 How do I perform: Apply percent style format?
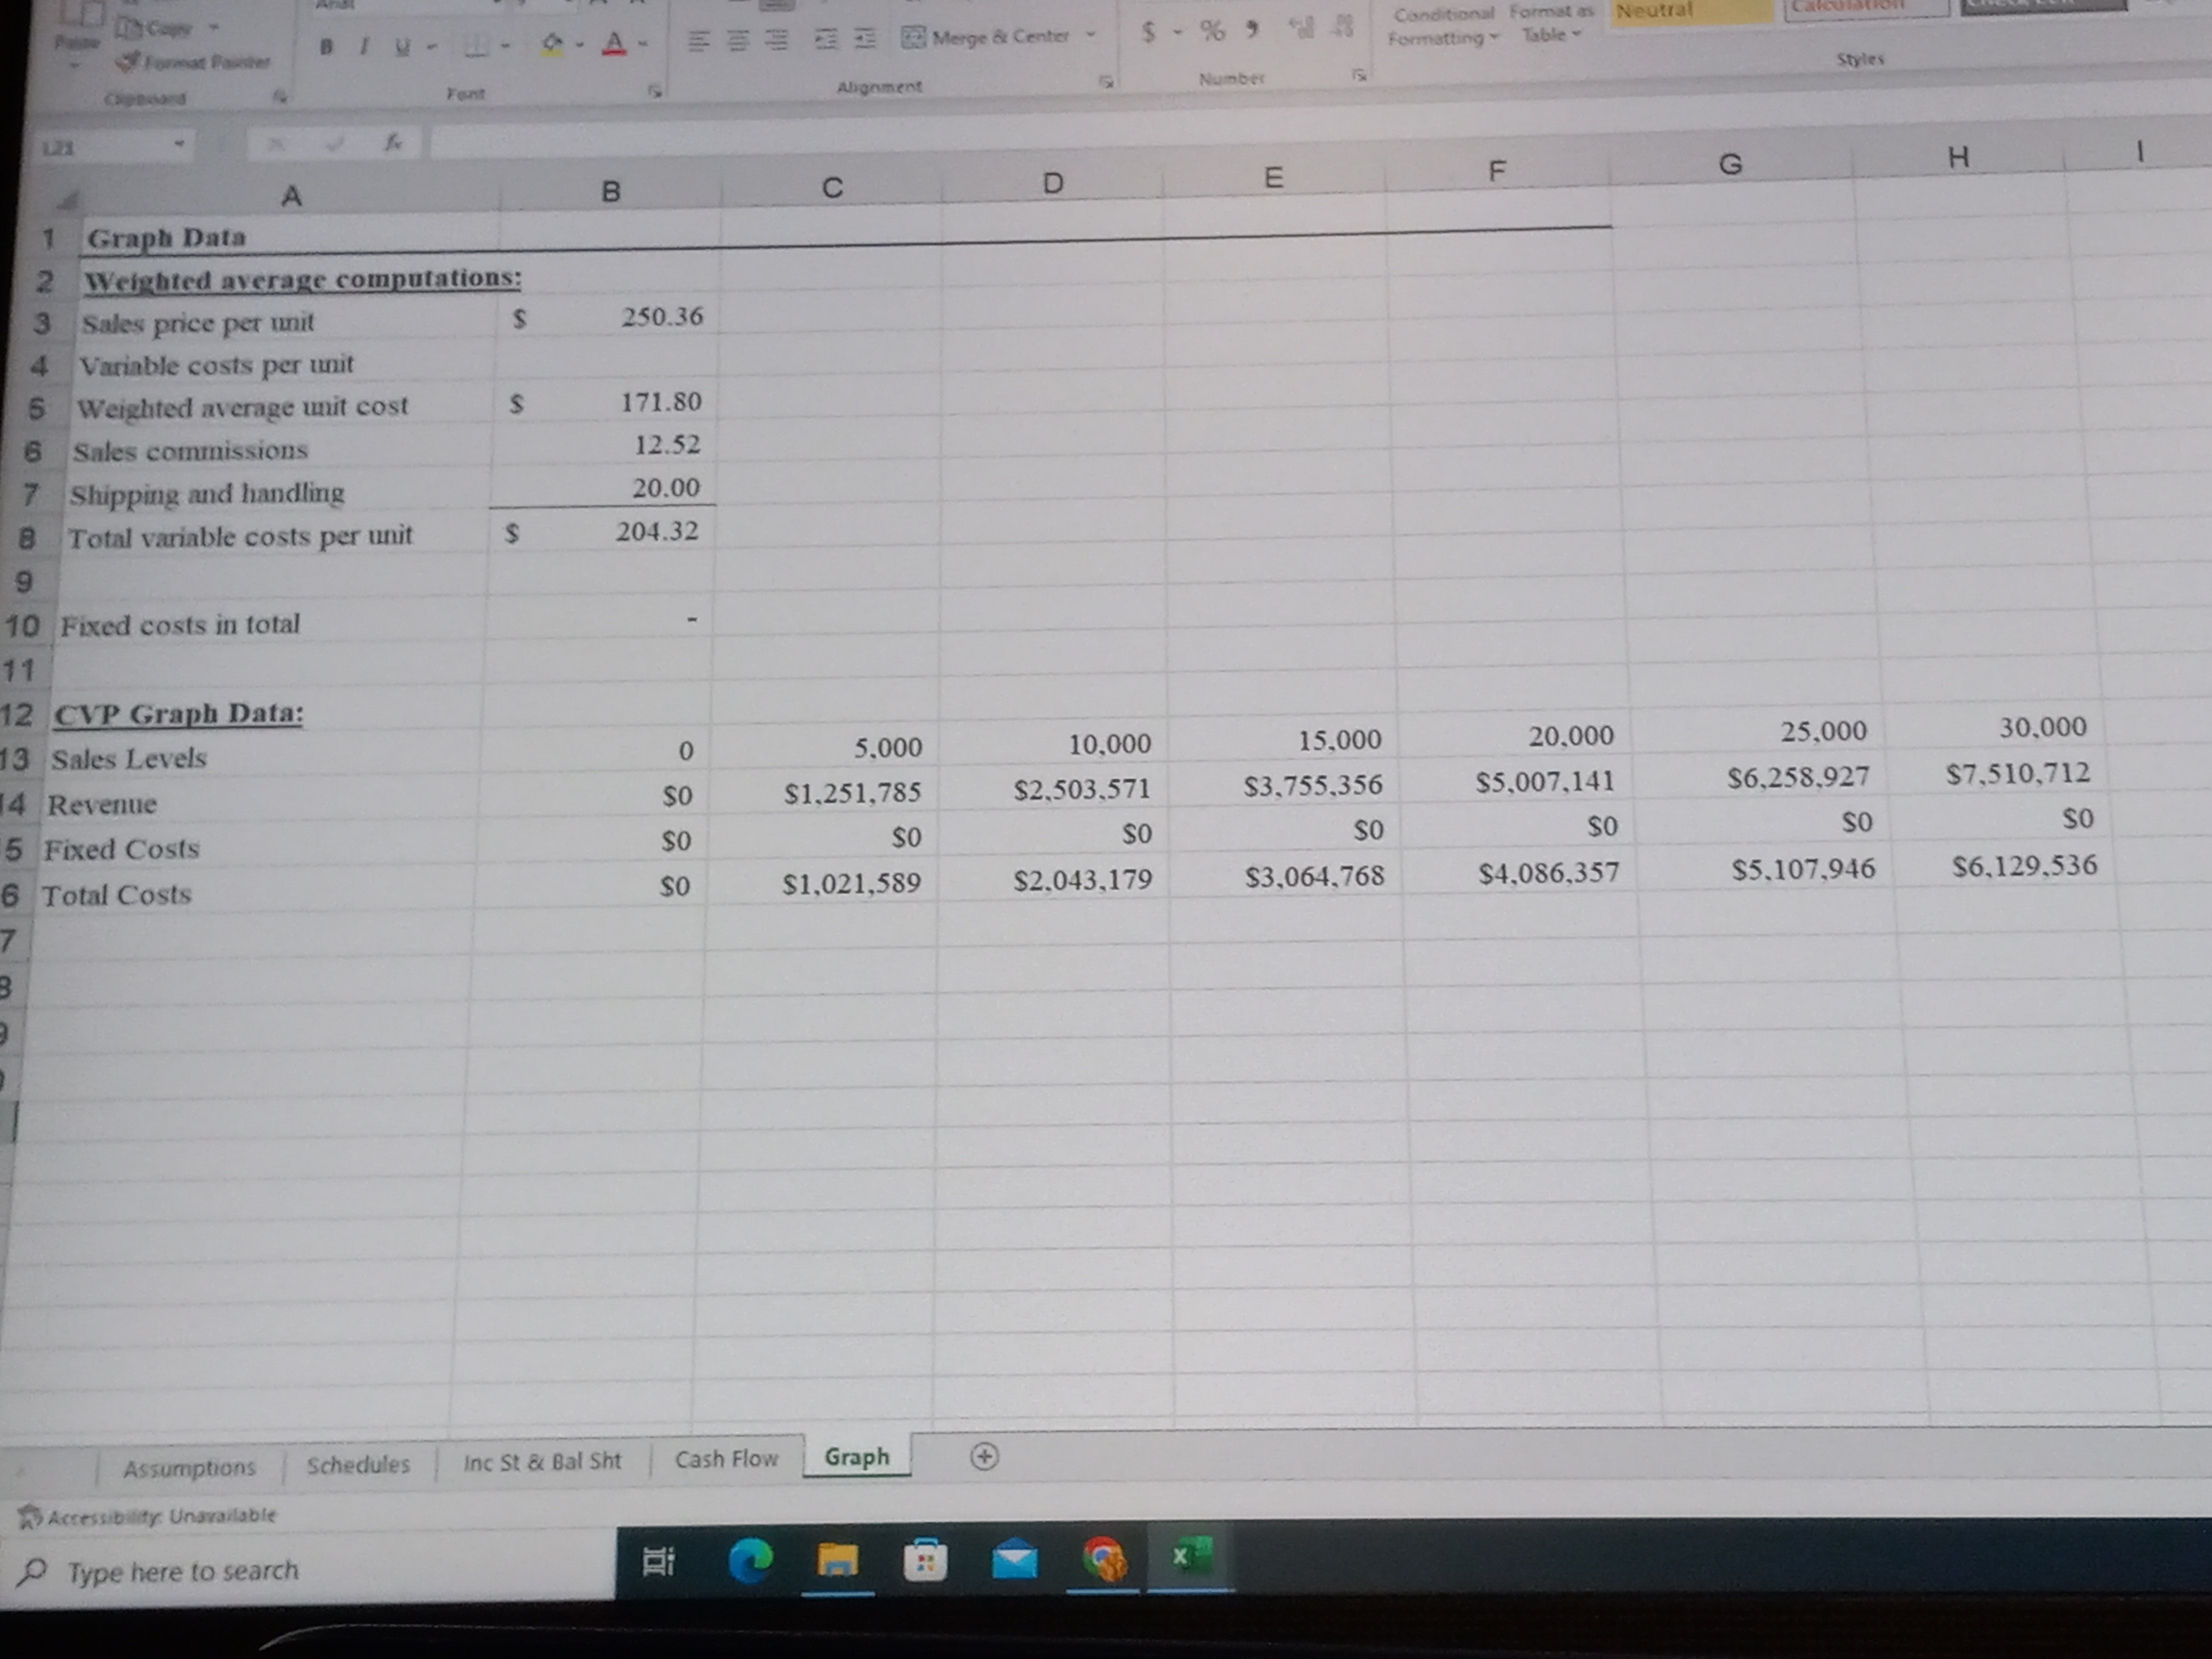tap(1212, 32)
